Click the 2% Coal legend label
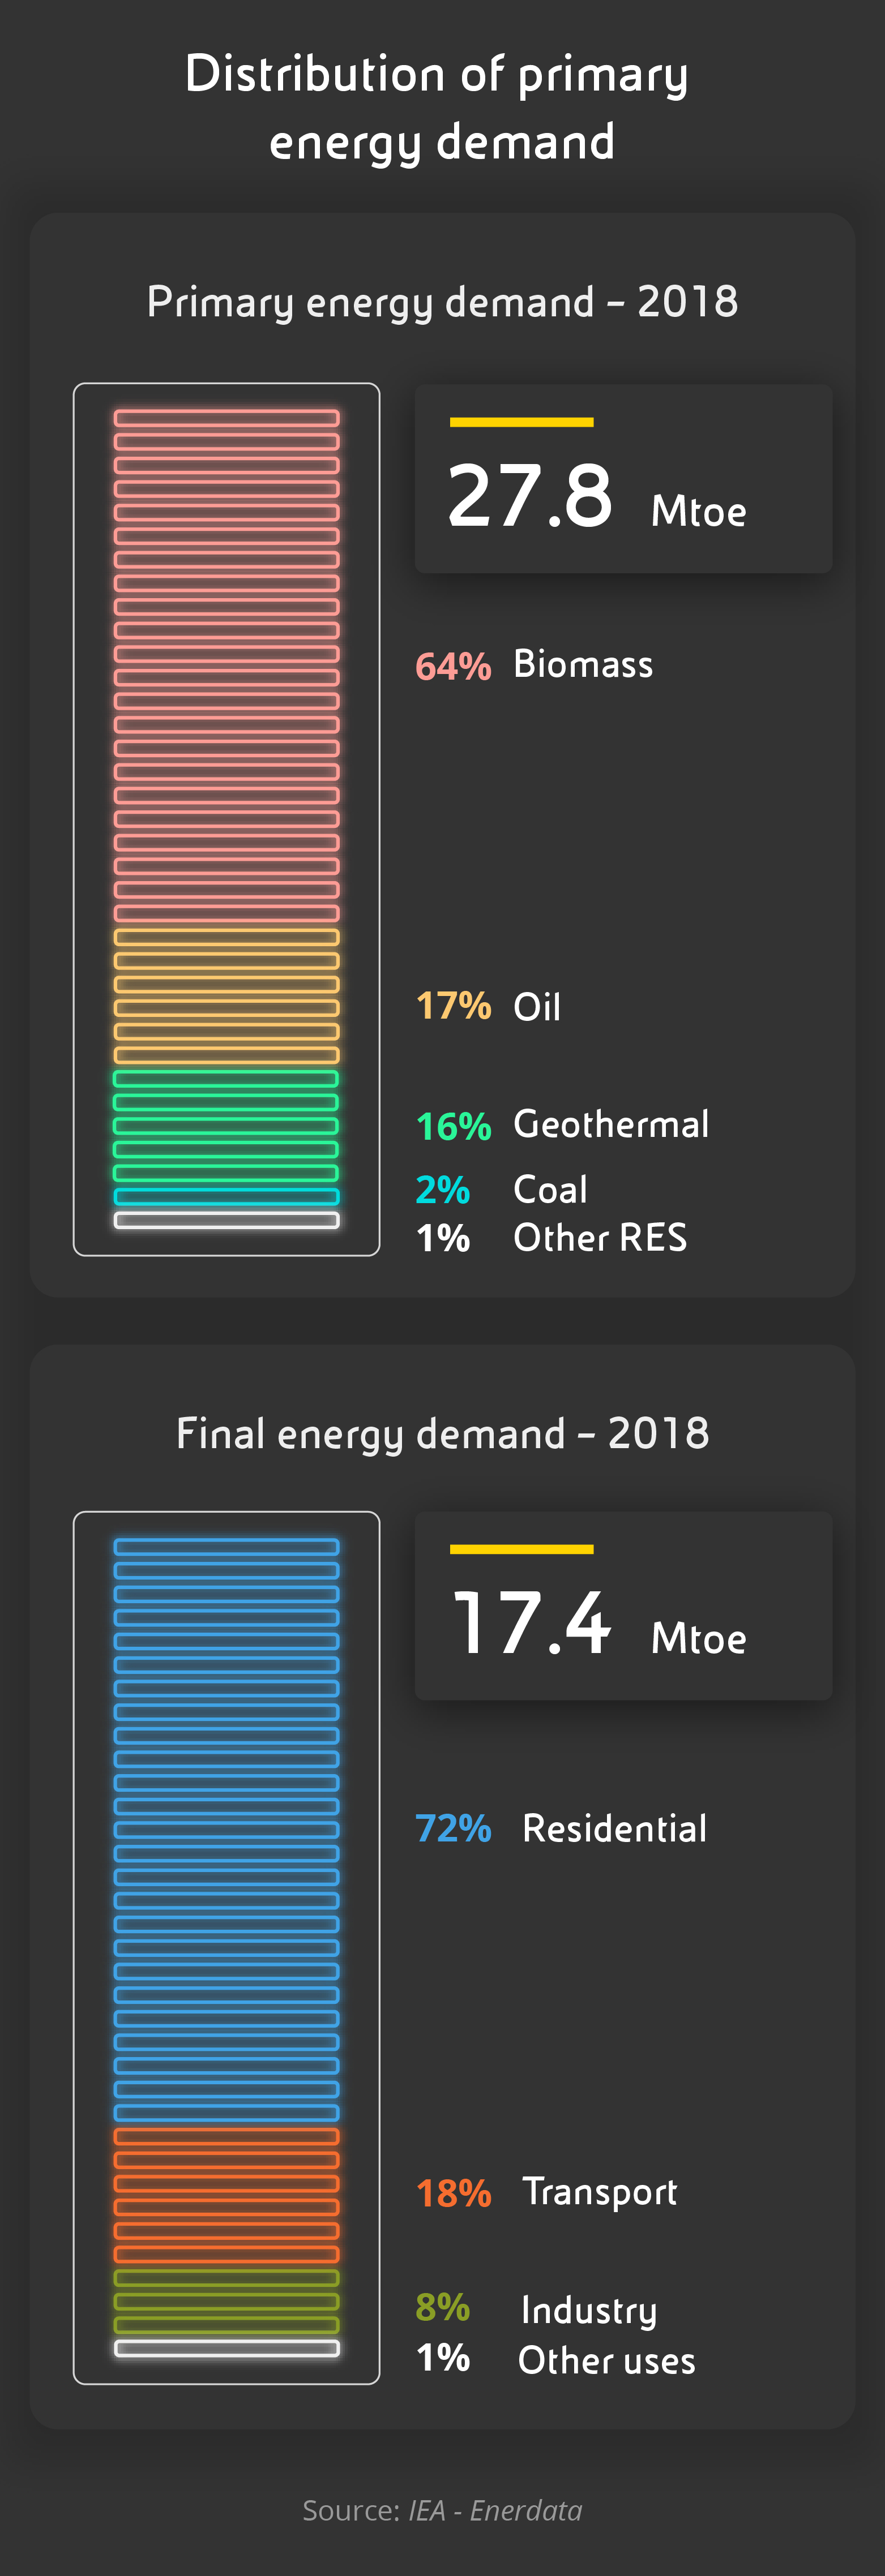 tap(501, 1190)
